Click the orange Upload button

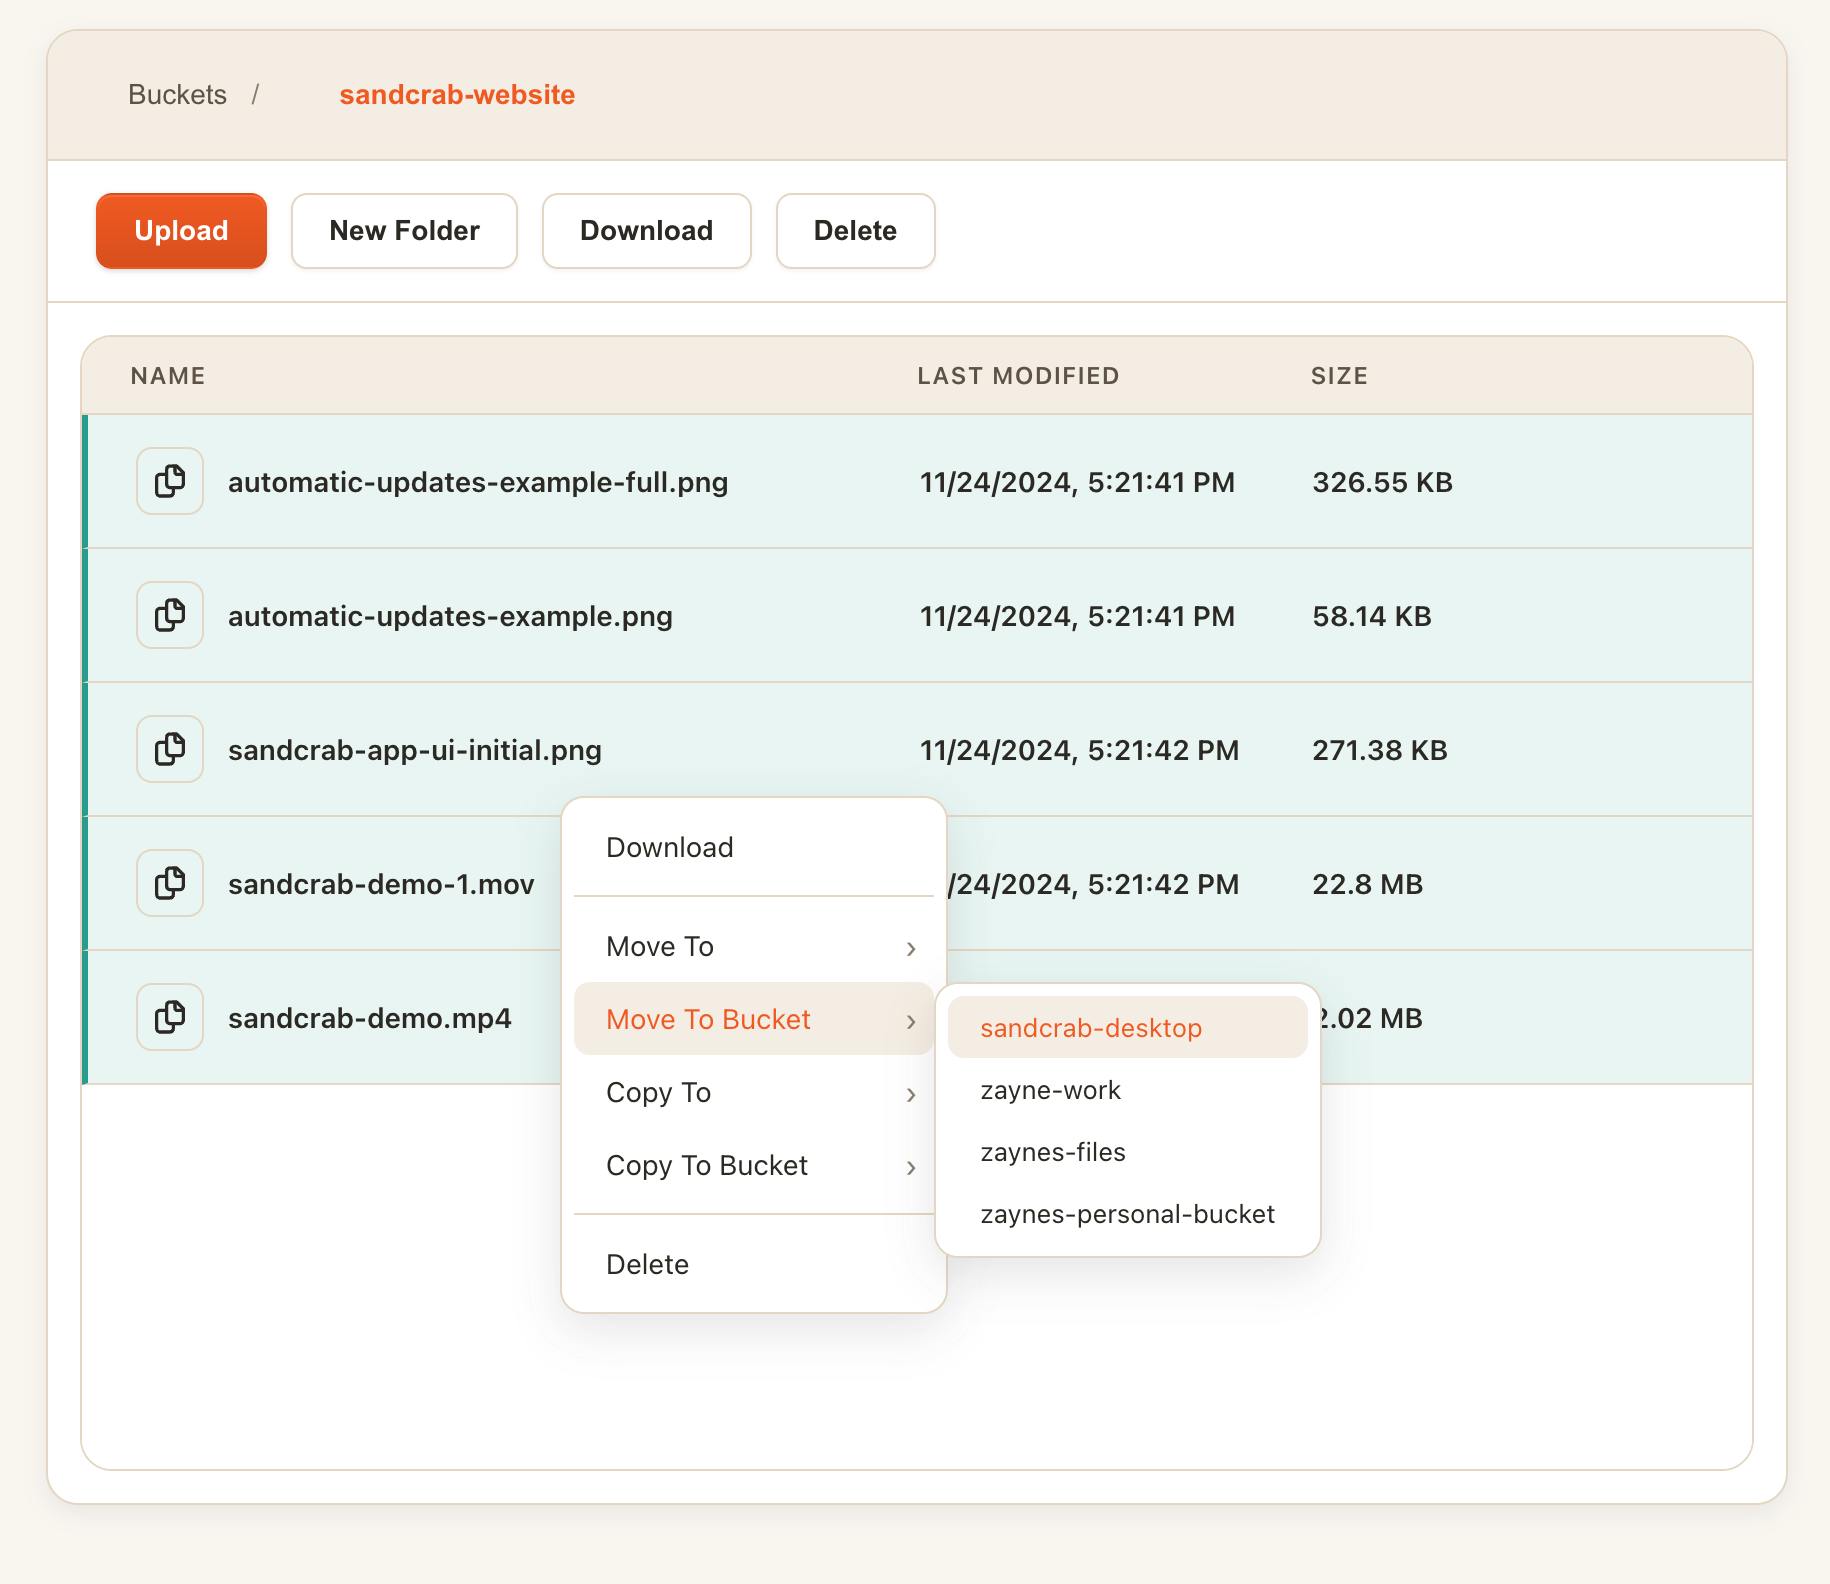[181, 231]
